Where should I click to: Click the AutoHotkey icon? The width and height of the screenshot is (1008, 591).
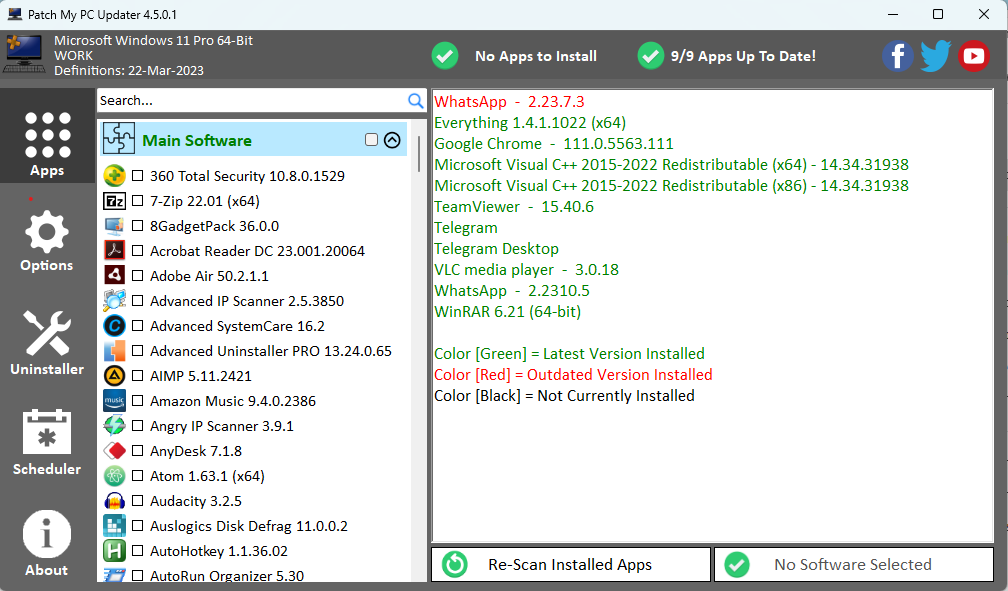[x=114, y=551]
